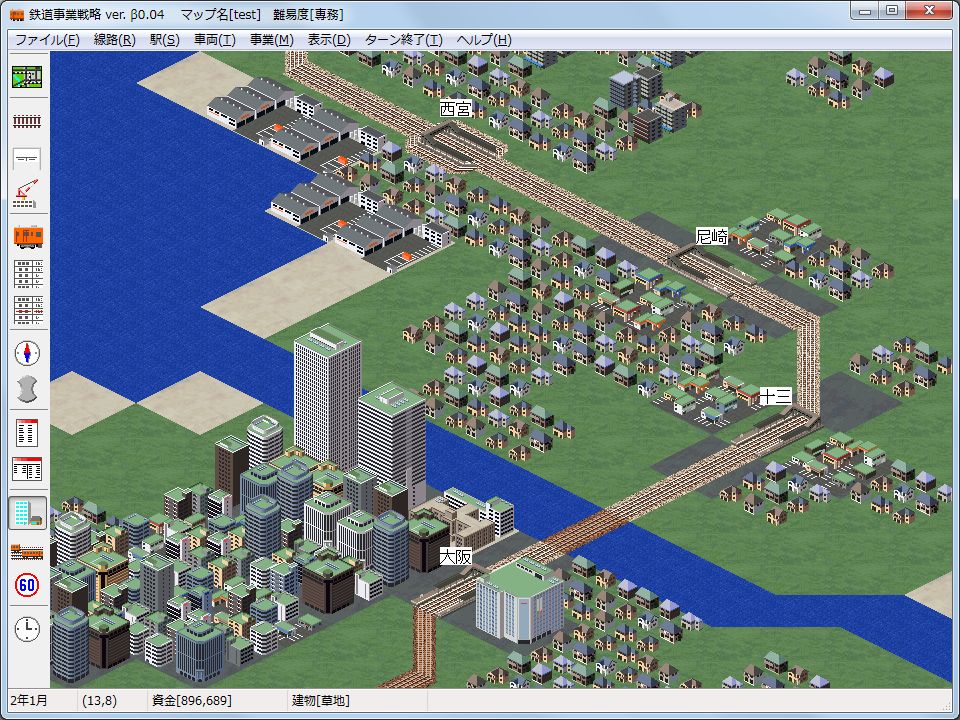Click the overview map icon in toolbar
The image size is (960, 720).
(x=27, y=77)
